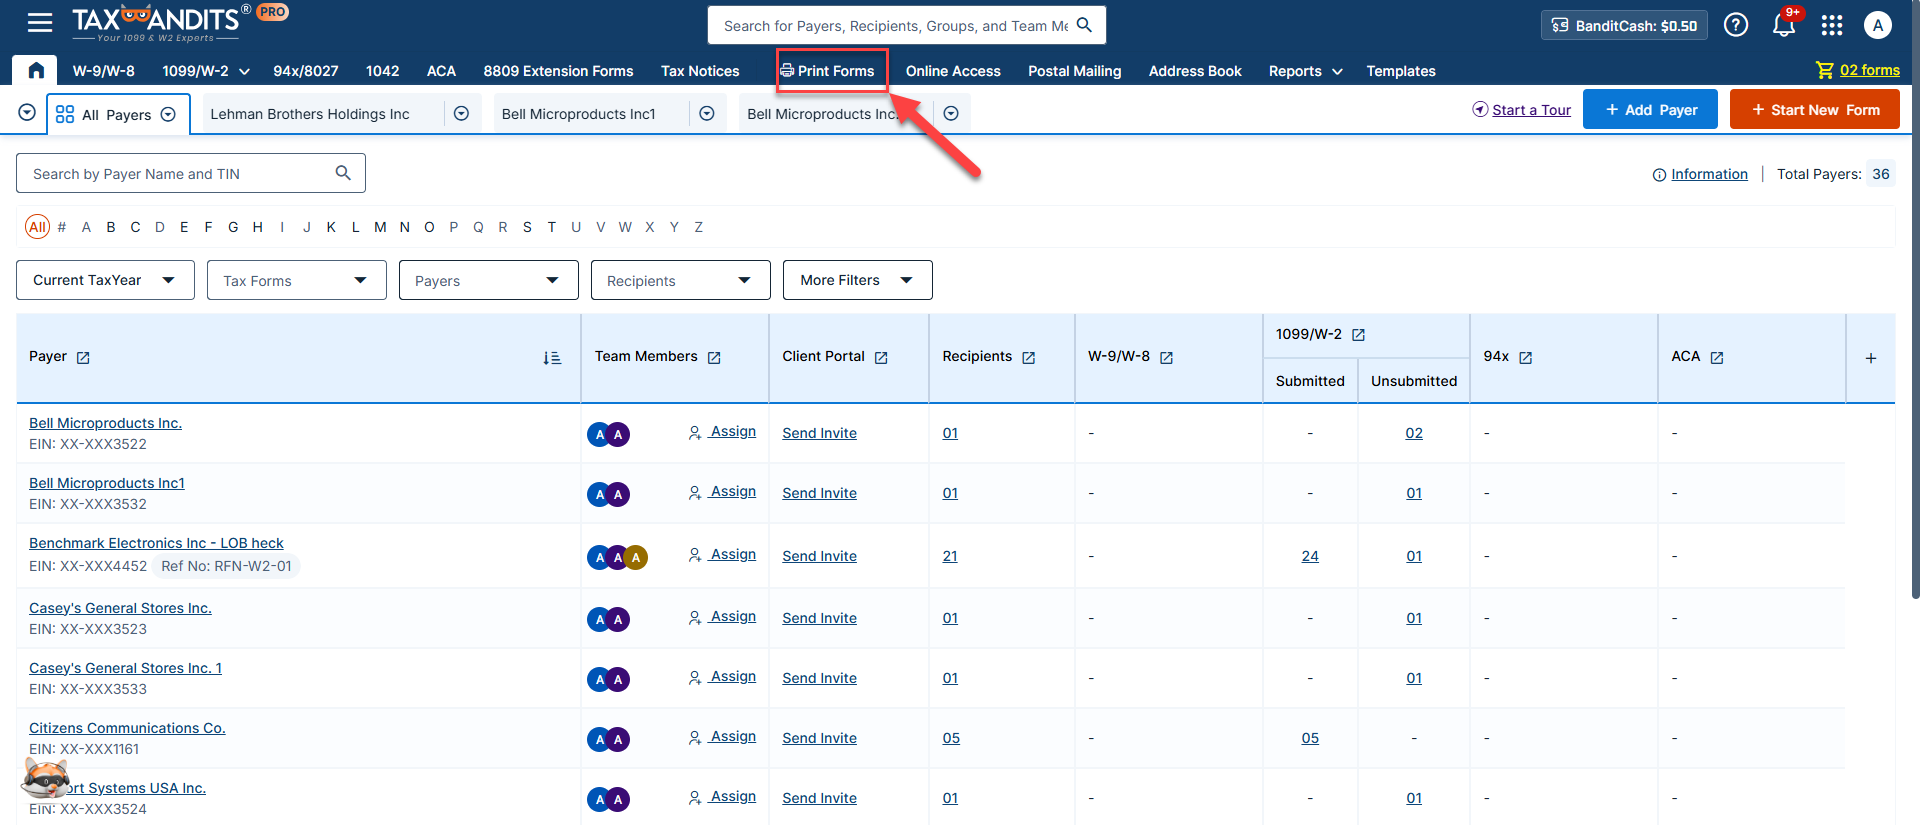The image size is (1920, 825).
Task: Open 02 unsubmitted forms for Bell Microproducts Inc.
Action: click(1414, 433)
